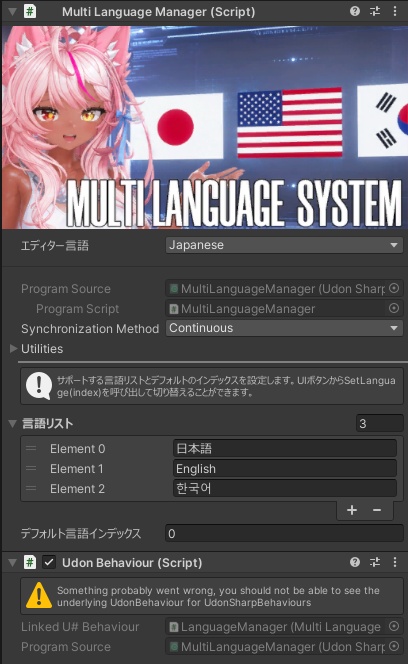This screenshot has height=664, width=408.
Task: Collapse the Udon Behaviour component foldout
Action: (13, 562)
